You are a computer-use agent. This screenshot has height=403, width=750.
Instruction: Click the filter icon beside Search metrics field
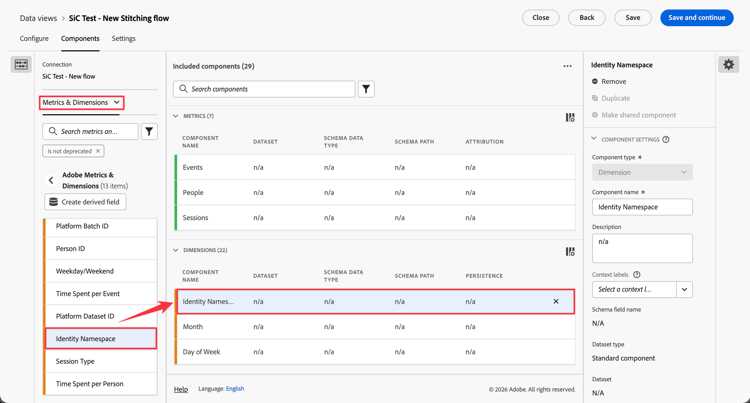click(149, 131)
